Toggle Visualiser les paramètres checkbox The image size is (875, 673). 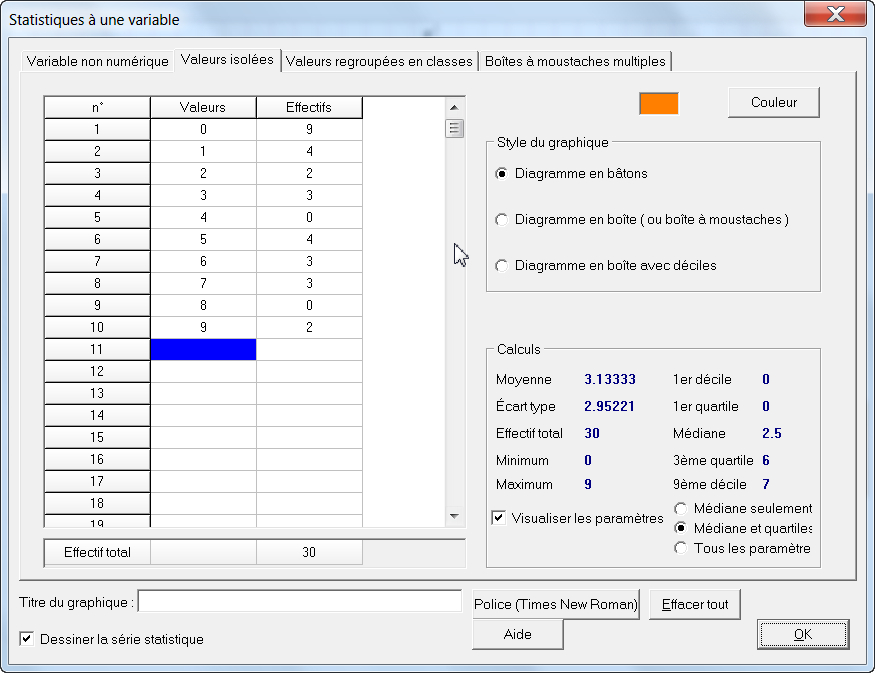coord(499,518)
